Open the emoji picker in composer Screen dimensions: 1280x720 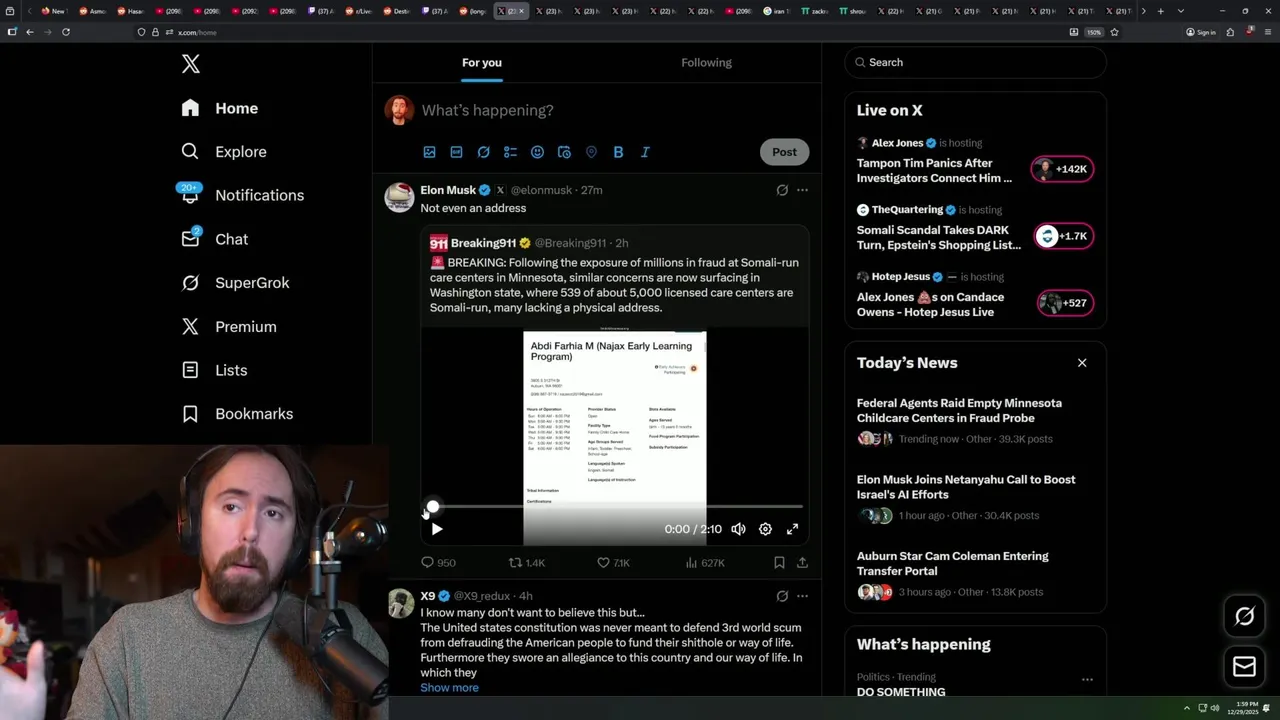537,152
